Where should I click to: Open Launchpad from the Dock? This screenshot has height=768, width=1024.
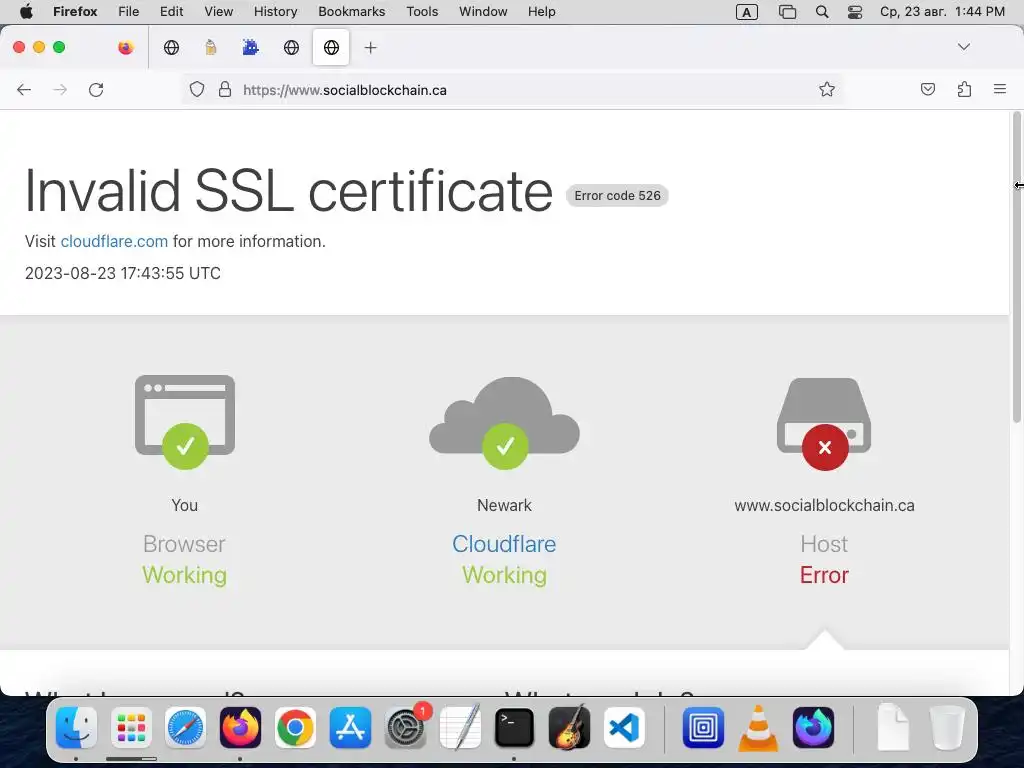pos(131,728)
